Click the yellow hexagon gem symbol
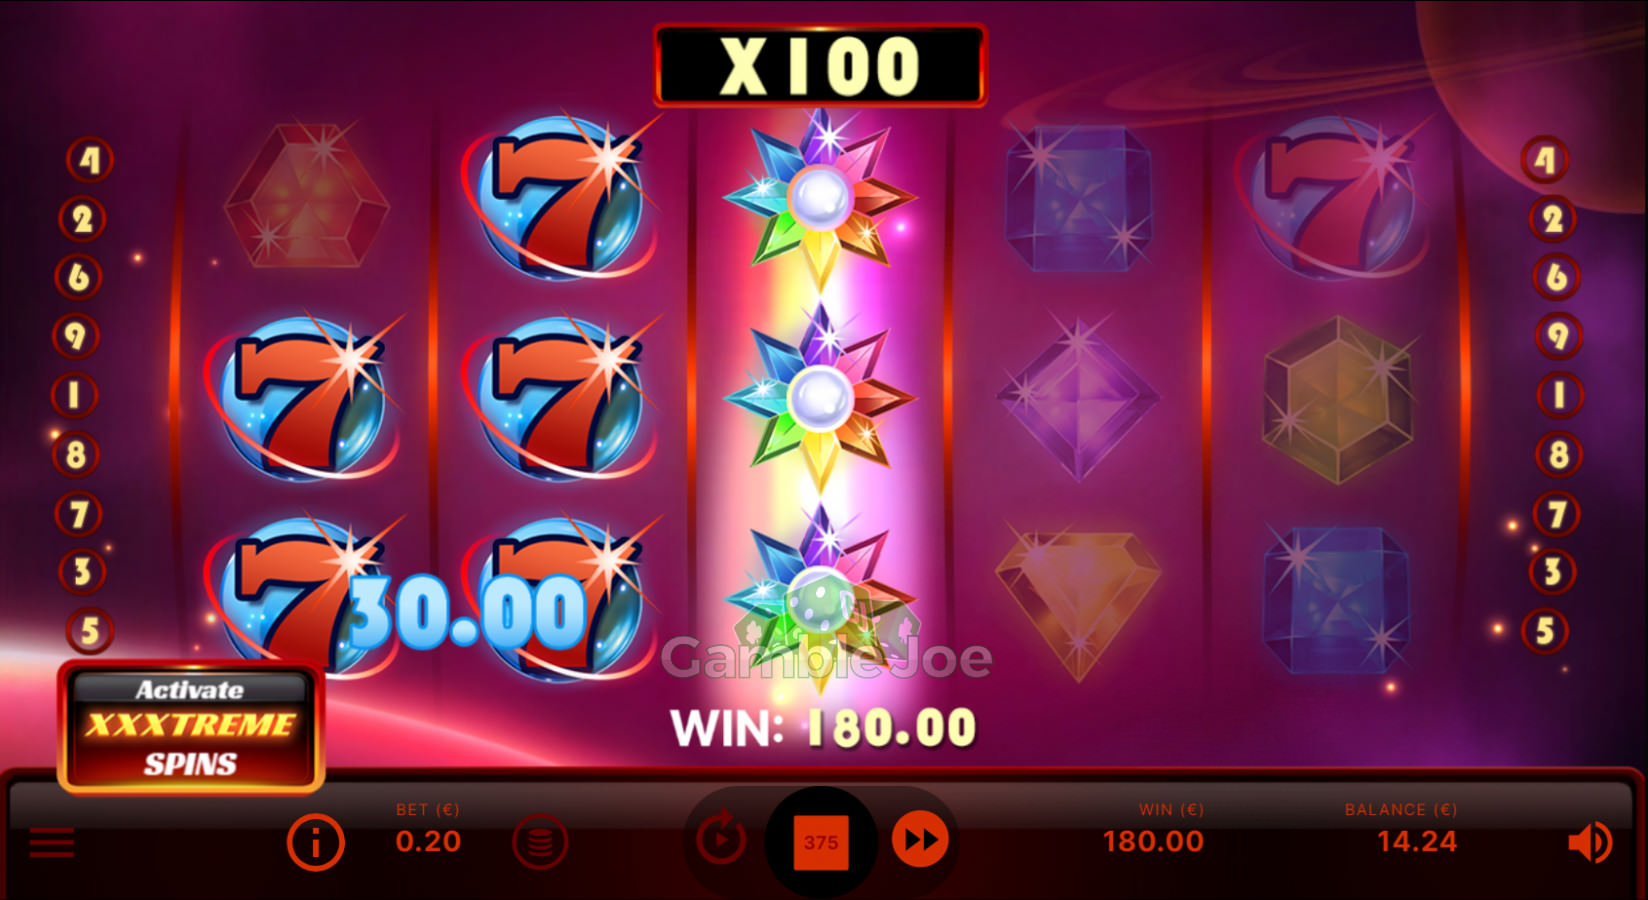The width and height of the screenshot is (1648, 900). 1338,399
